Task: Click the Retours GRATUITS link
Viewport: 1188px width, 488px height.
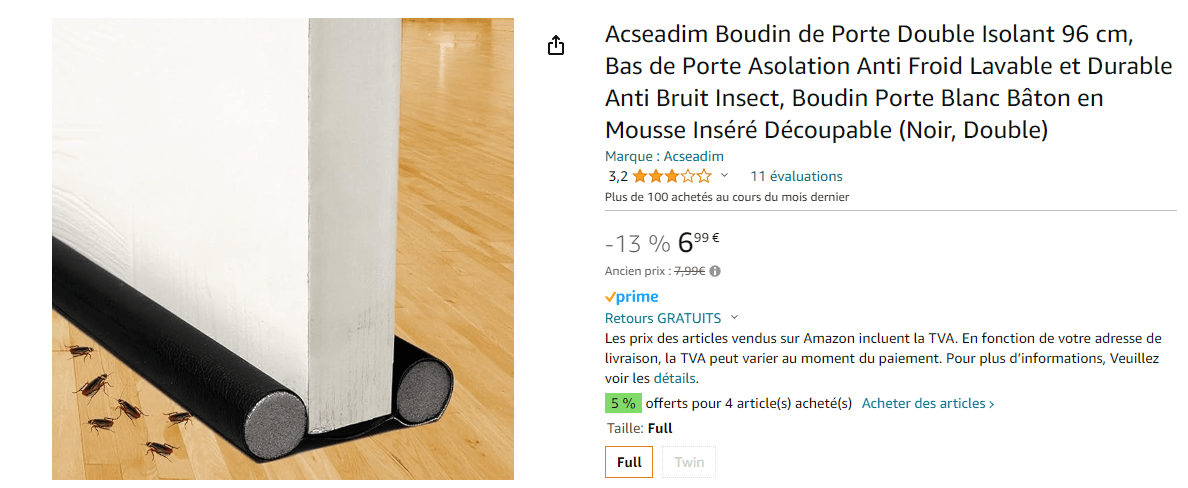Action: coord(663,318)
